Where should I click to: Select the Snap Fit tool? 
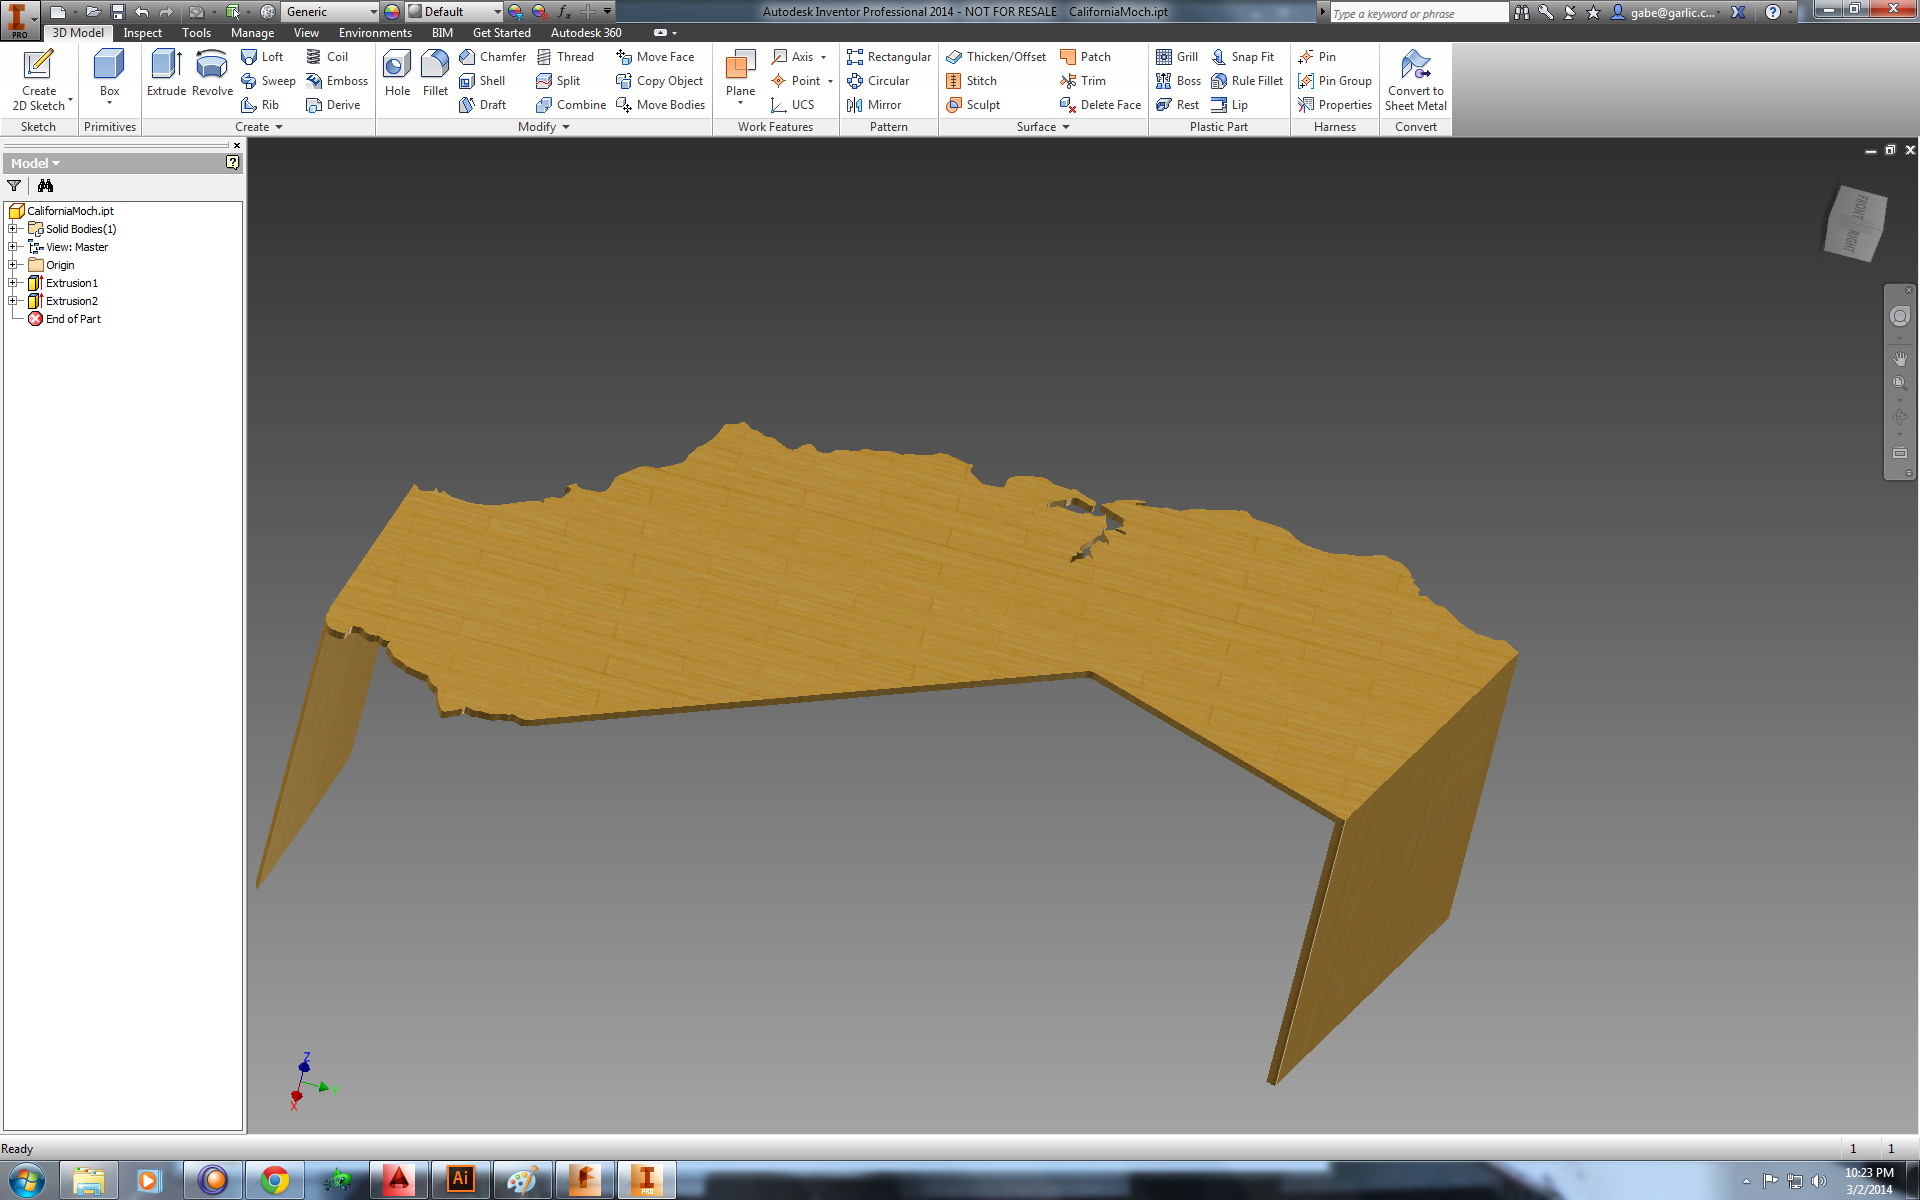[x=1243, y=57]
